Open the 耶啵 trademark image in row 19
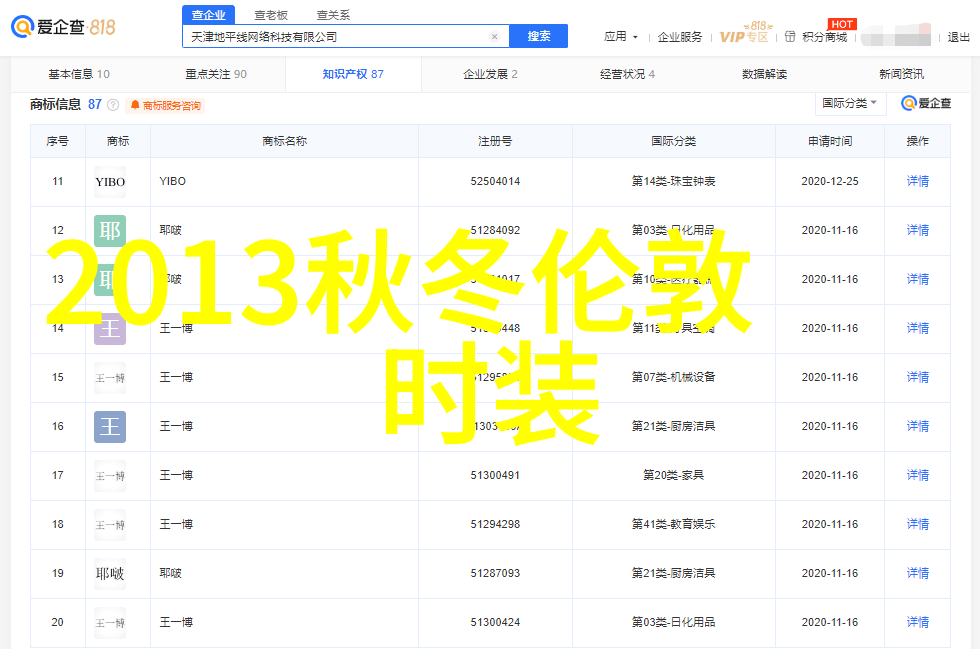This screenshot has height=649, width=980. (x=110, y=574)
